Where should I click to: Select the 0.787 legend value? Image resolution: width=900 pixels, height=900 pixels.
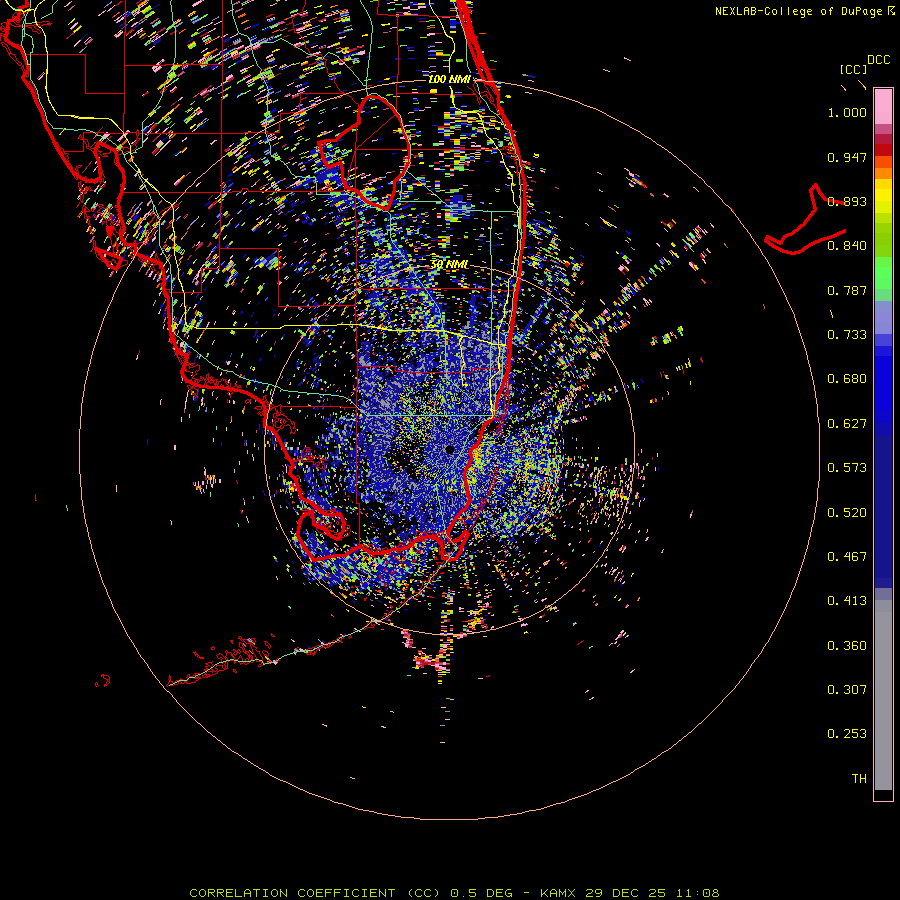pyautogui.click(x=847, y=290)
